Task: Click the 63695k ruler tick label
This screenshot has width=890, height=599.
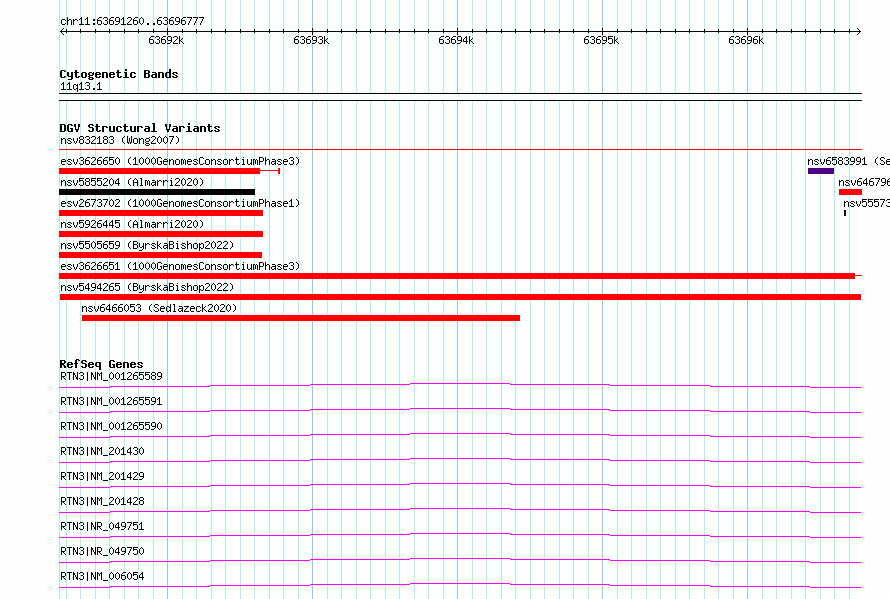Action: 601,40
